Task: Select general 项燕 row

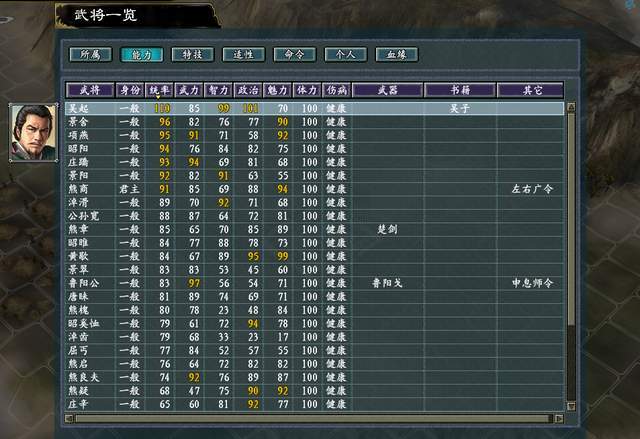Action: point(314,135)
